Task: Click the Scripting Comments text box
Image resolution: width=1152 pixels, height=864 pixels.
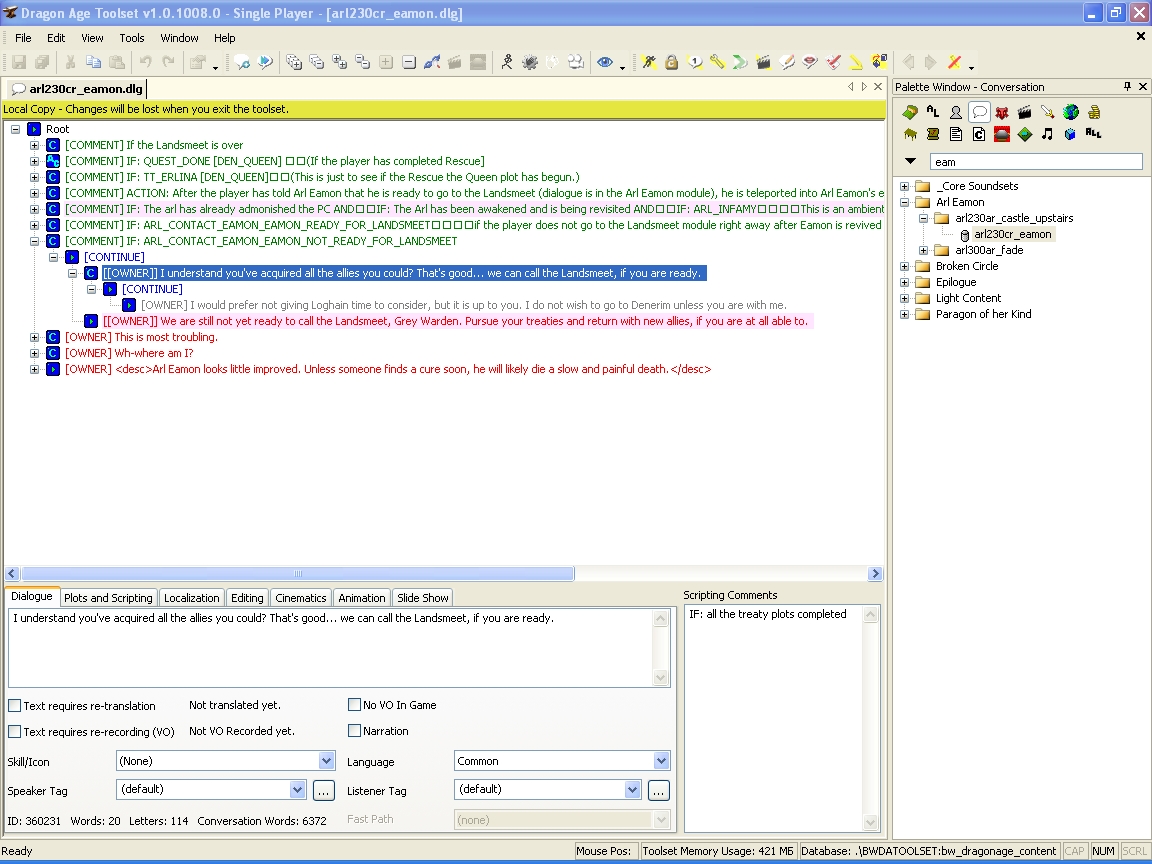Action: 774,717
